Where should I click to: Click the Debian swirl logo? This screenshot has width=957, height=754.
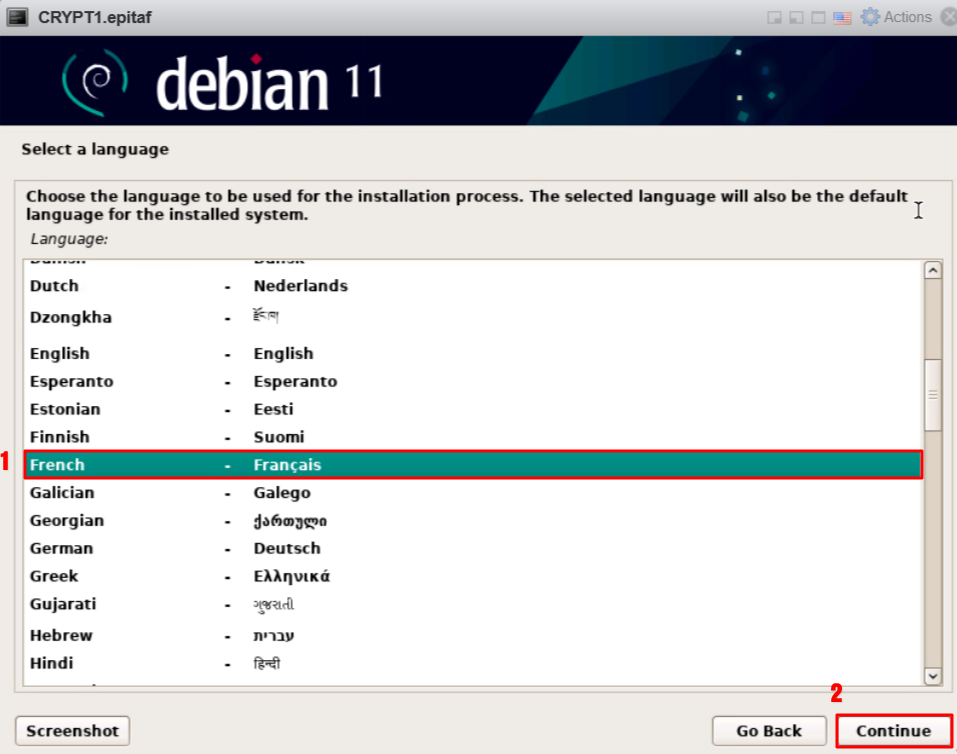pos(96,81)
